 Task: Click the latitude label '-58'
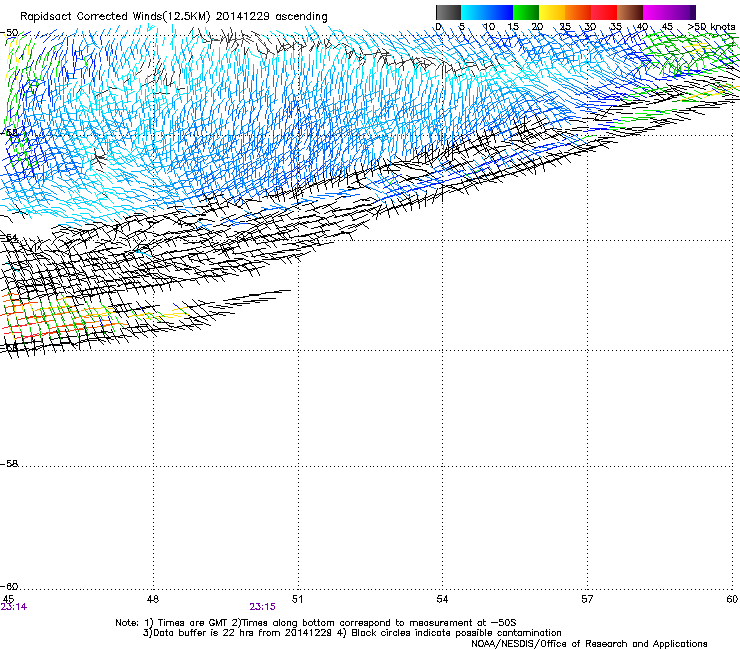(9, 464)
